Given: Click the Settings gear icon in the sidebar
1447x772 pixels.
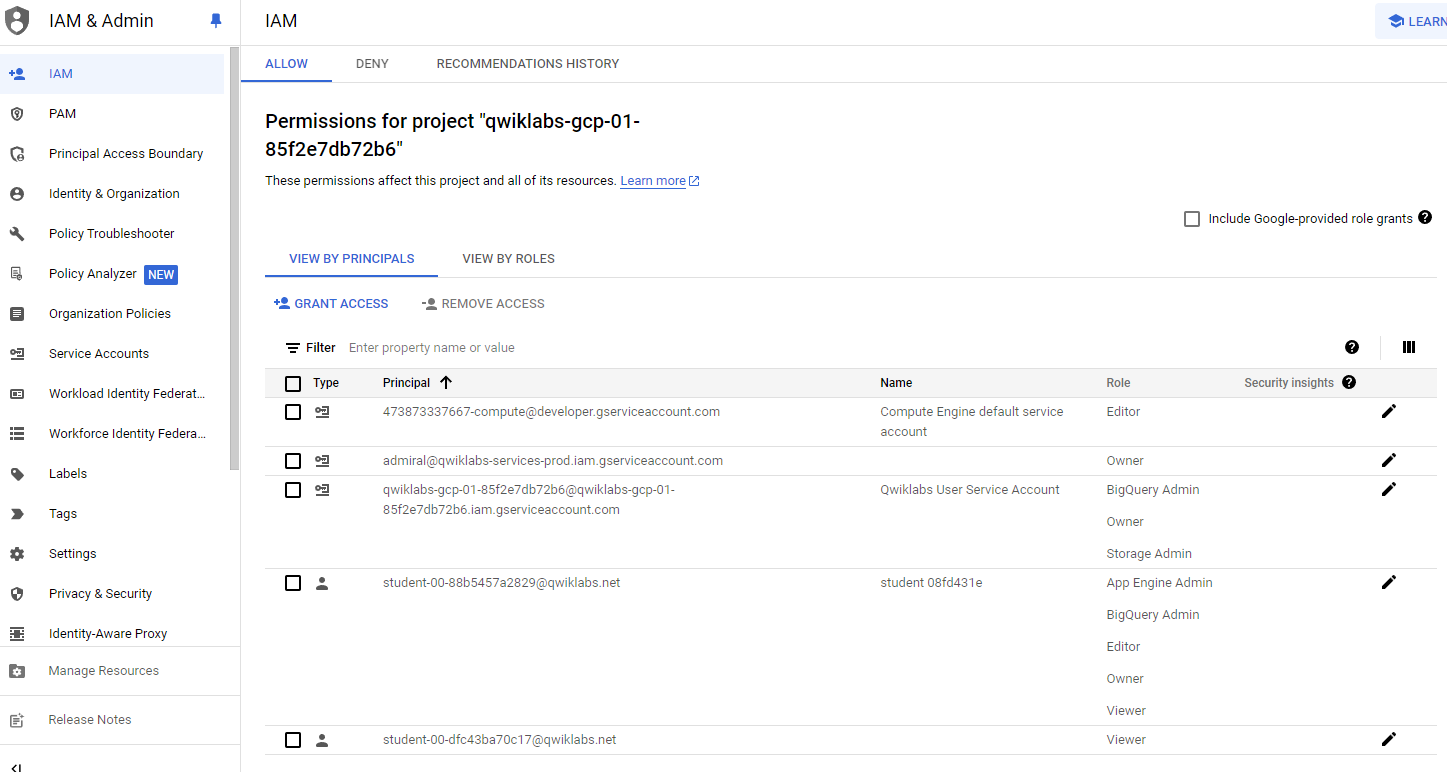Looking at the screenshot, I should click(x=17, y=554).
